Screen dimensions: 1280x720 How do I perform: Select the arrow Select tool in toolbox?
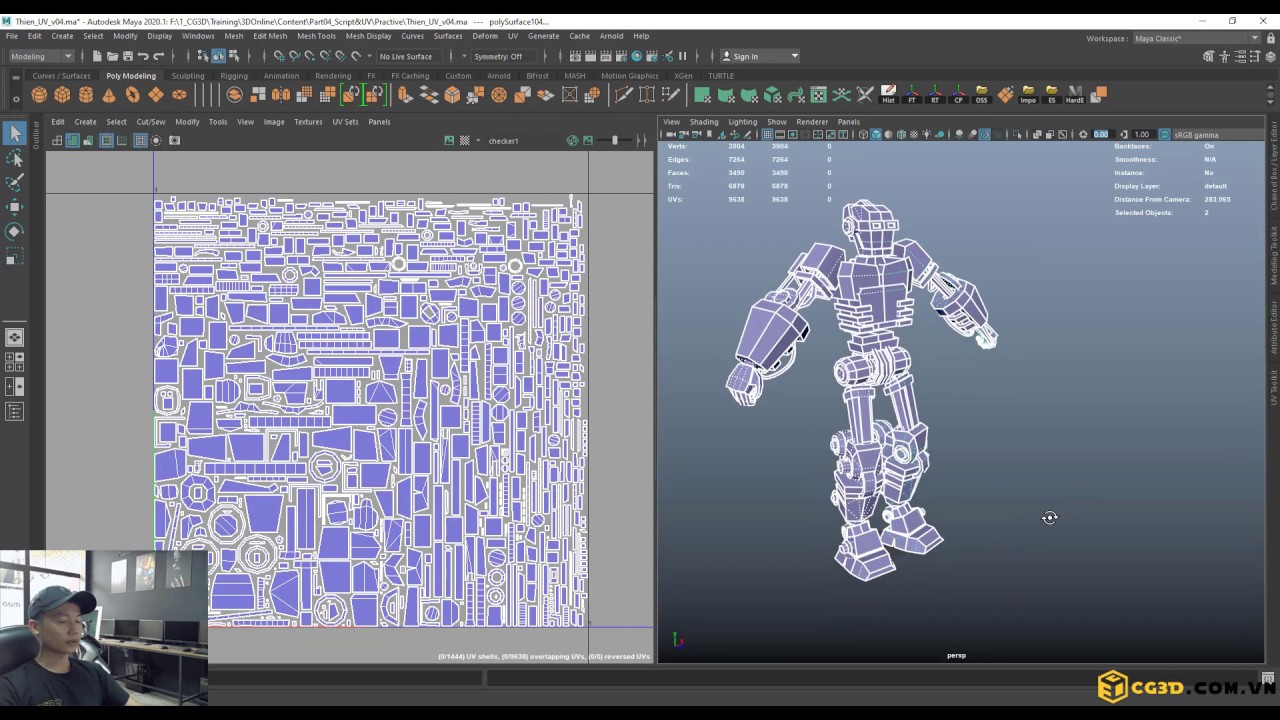pyautogui.click(x=14, y=133)
